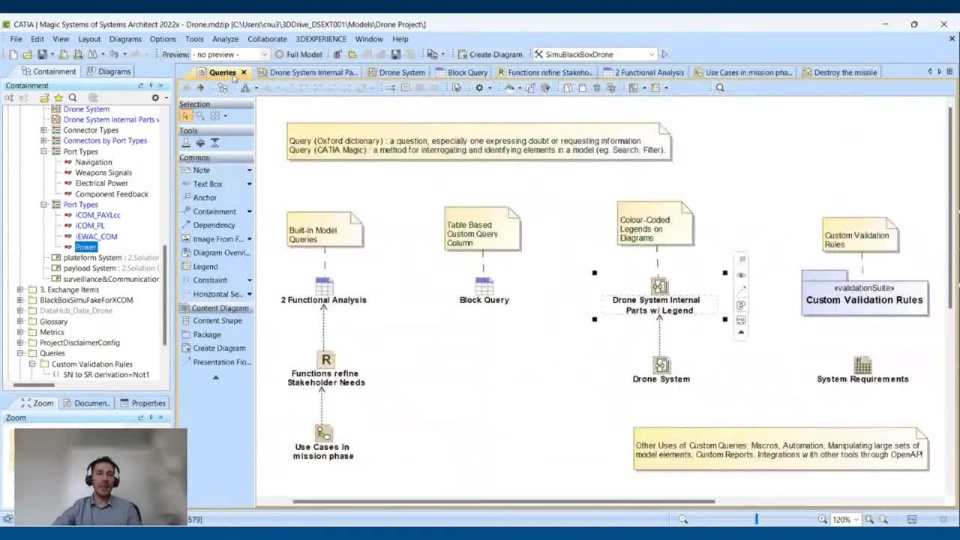
Task: Open the Constraint tool dropdown arrow
Action: (249, 280)
